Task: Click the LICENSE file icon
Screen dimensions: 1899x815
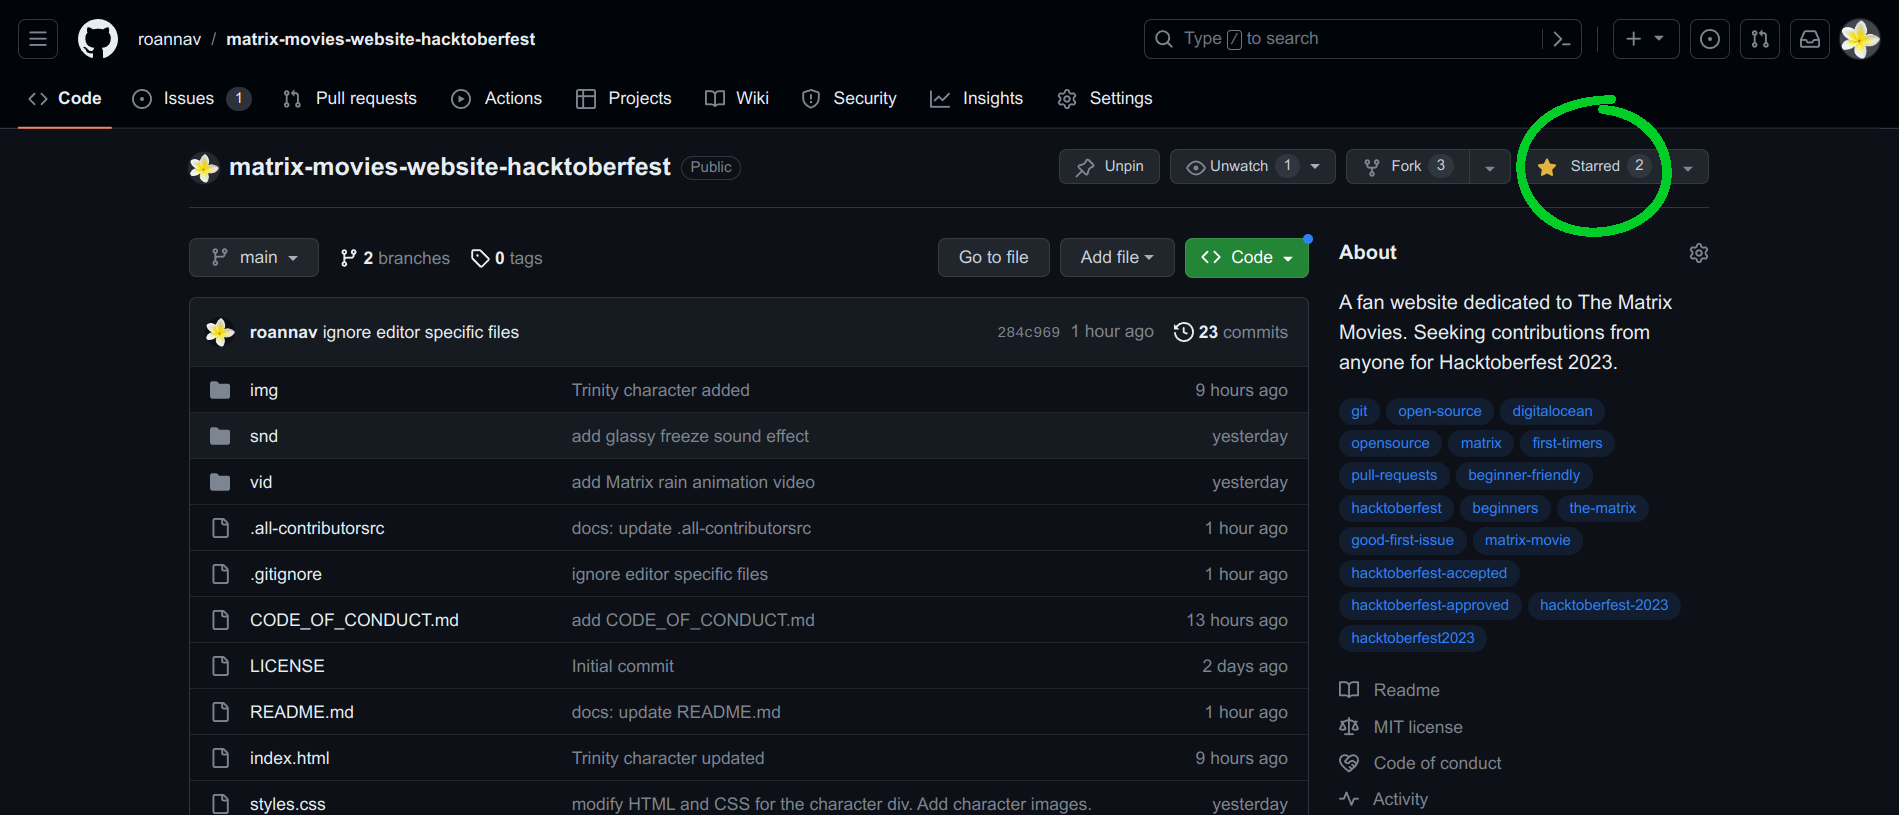Action: pos(220,666)
